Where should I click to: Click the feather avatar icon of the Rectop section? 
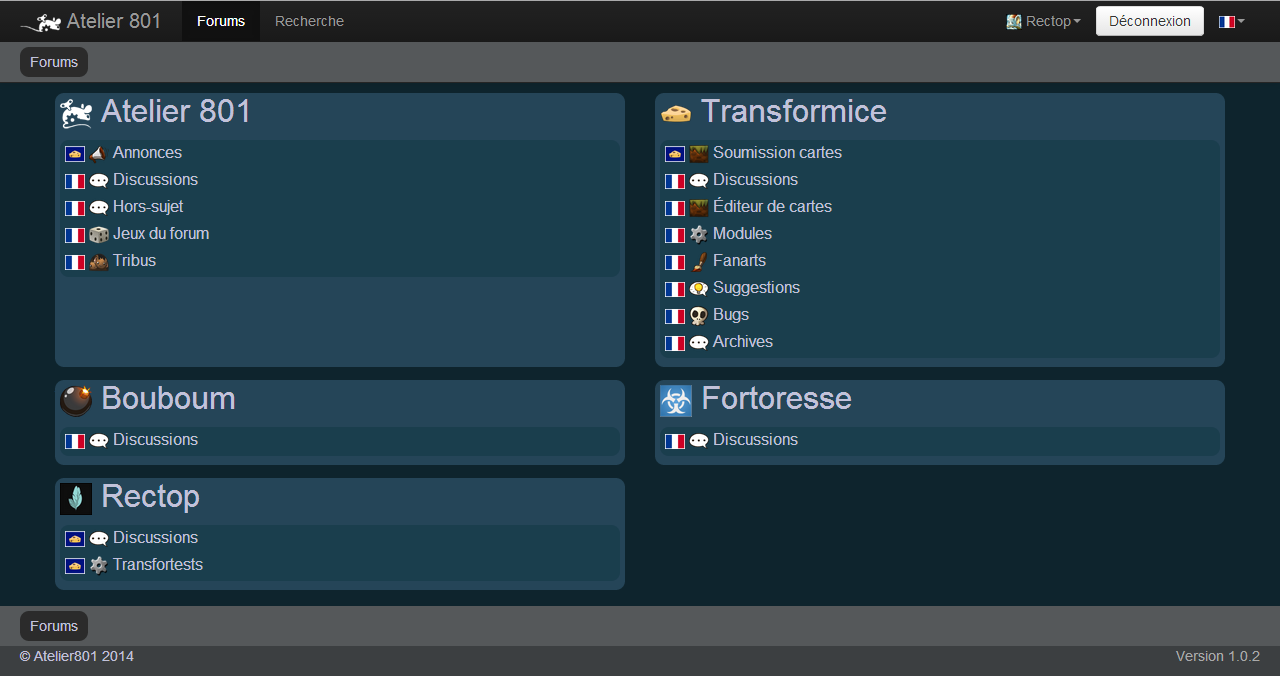click(76, 498)
